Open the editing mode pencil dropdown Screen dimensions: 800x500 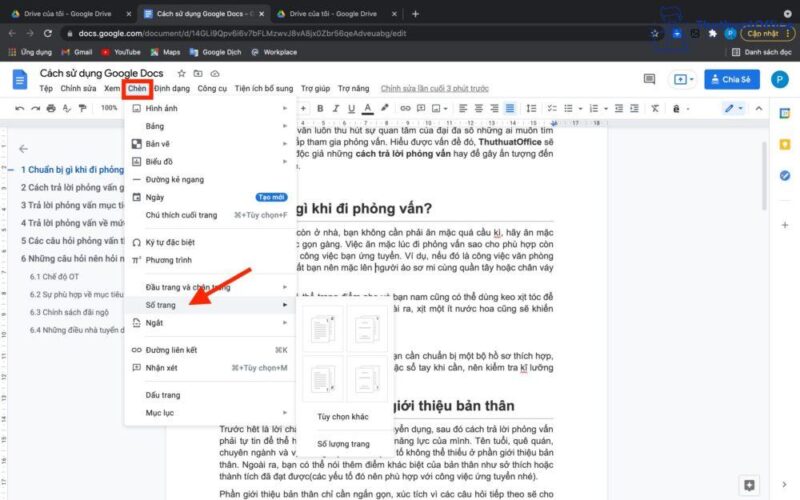click(x=733, y=108)
